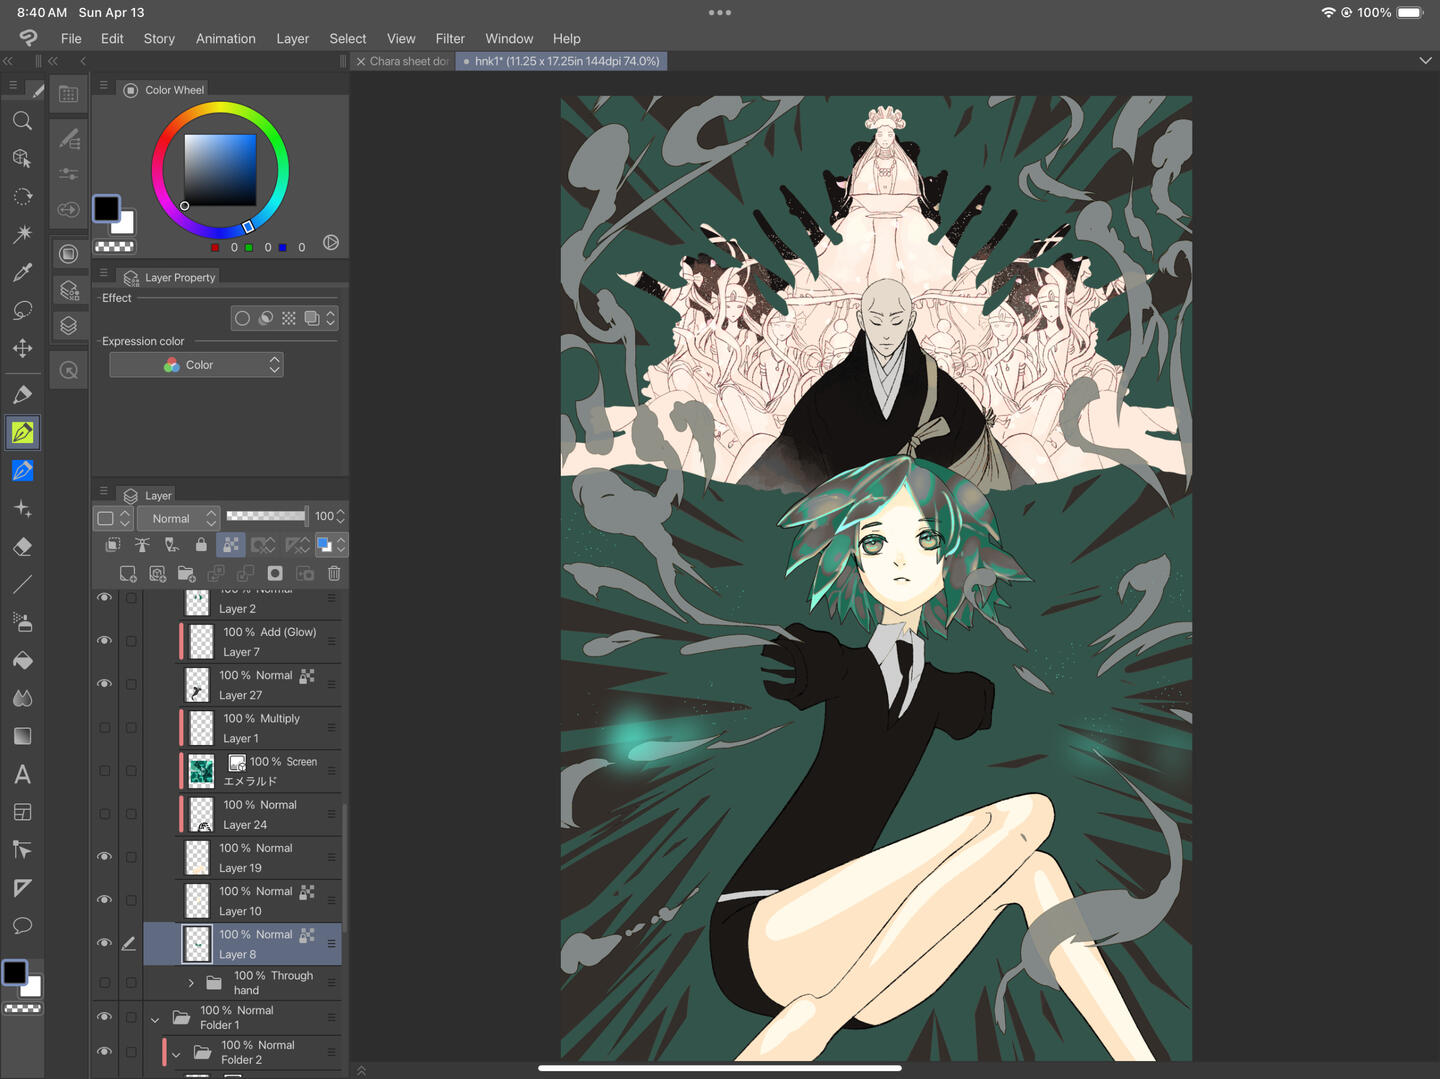
Task: Show the hidden Layer 1 Multiply layer
Action: (x=104, y=728)
